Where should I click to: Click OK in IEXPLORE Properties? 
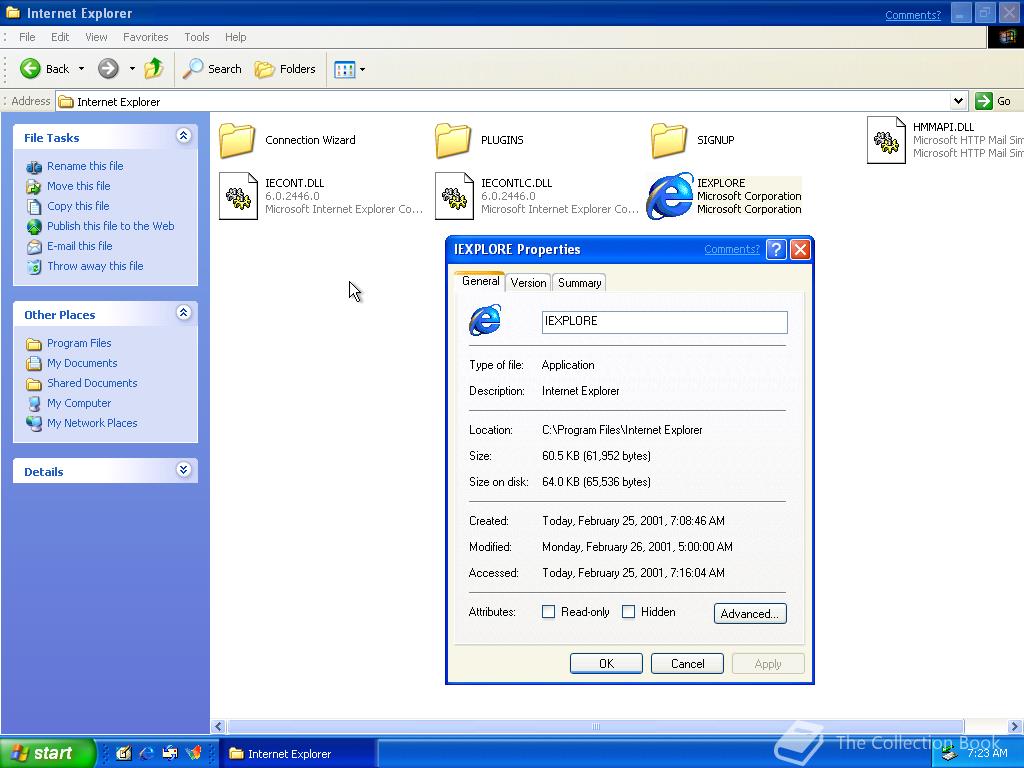click(606, 664)
